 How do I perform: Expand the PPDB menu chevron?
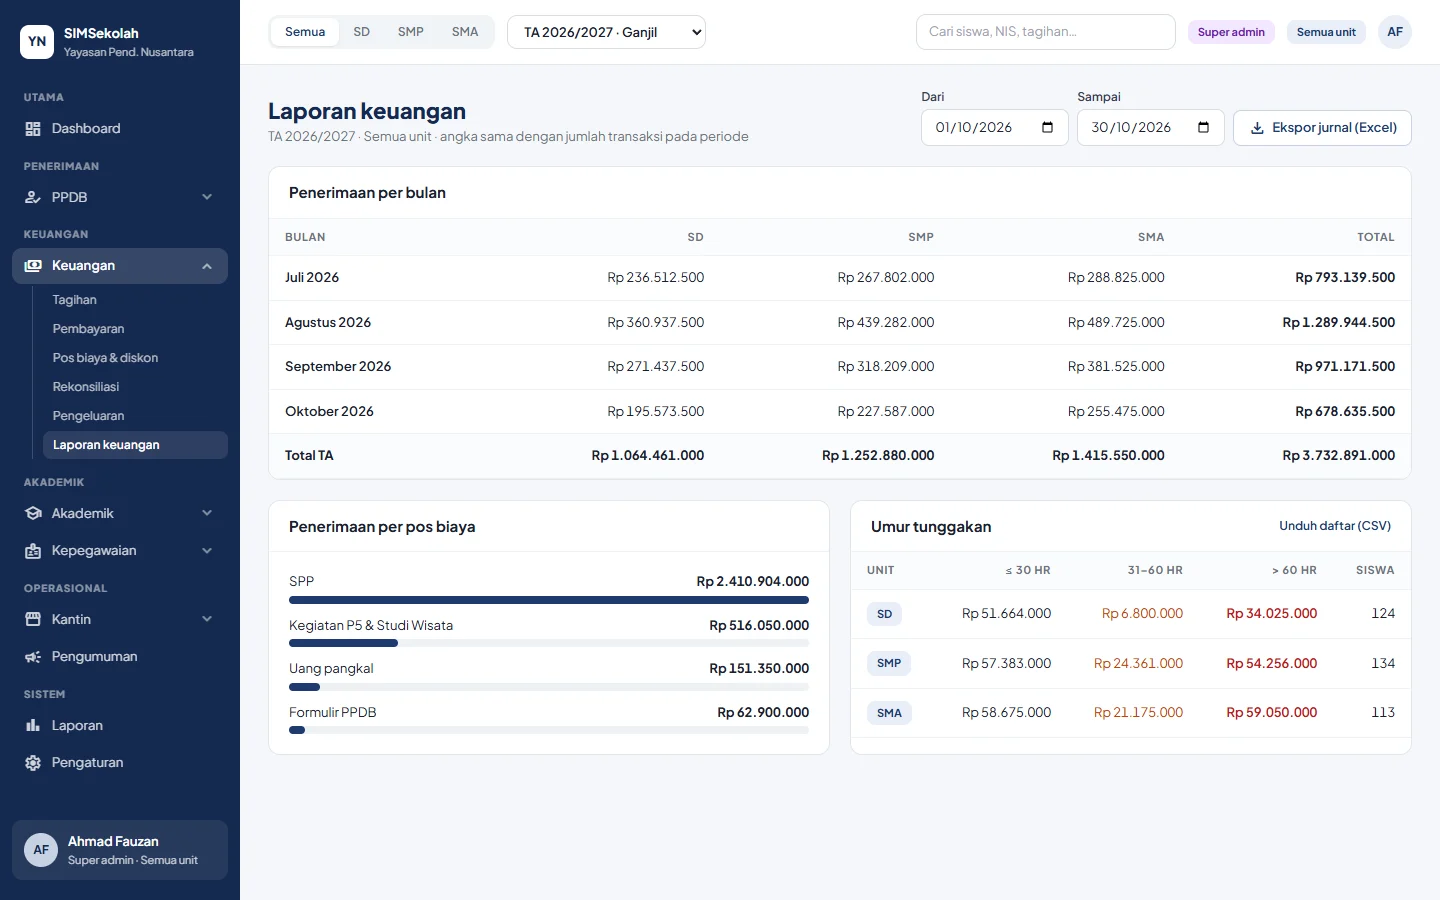207,198
